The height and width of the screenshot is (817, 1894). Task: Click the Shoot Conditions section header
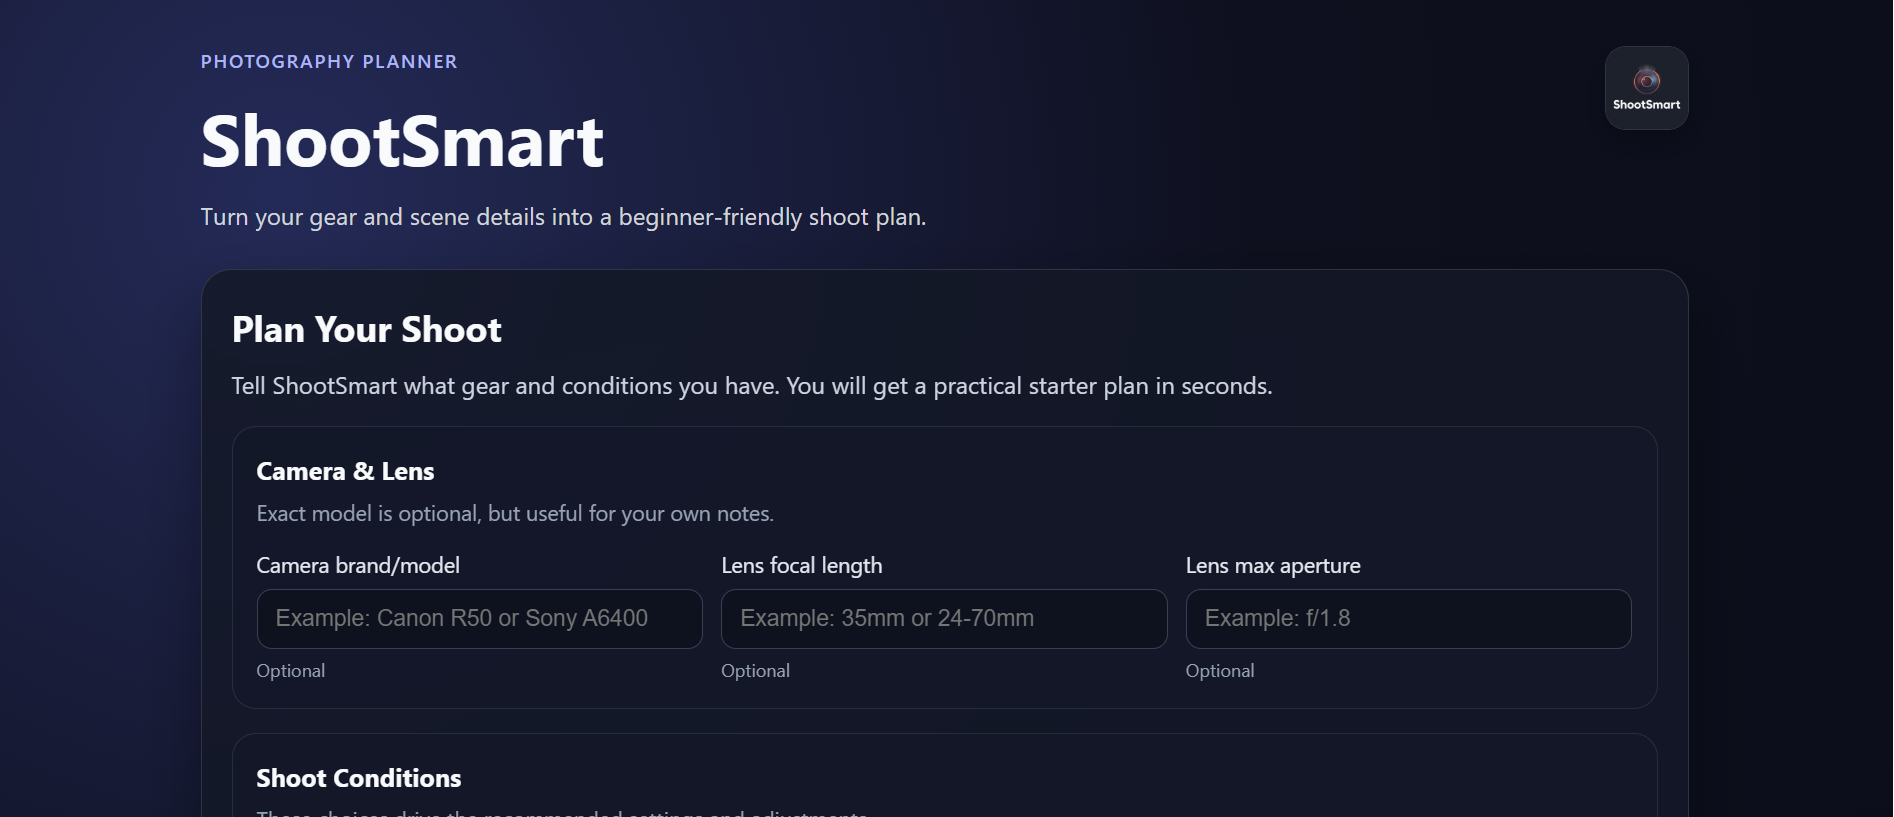pos(359,778)
